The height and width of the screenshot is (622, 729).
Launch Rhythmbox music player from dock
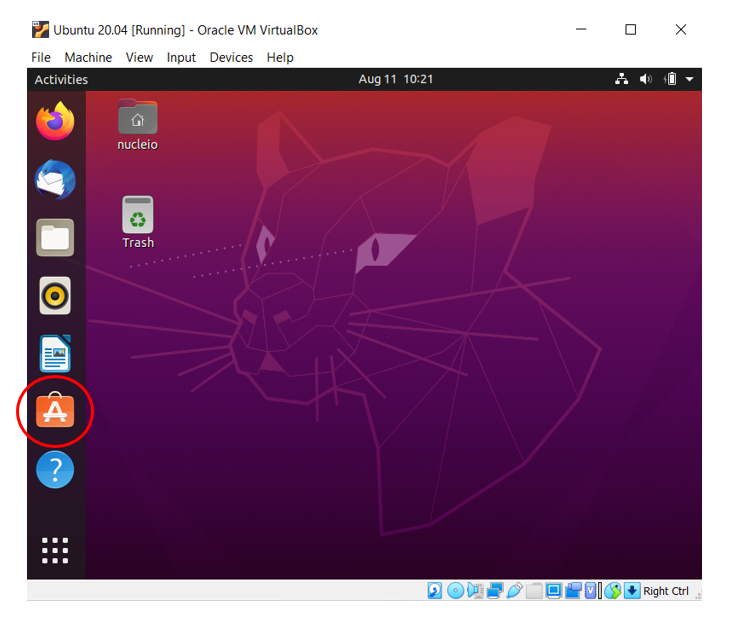click(x=55, y=296)
